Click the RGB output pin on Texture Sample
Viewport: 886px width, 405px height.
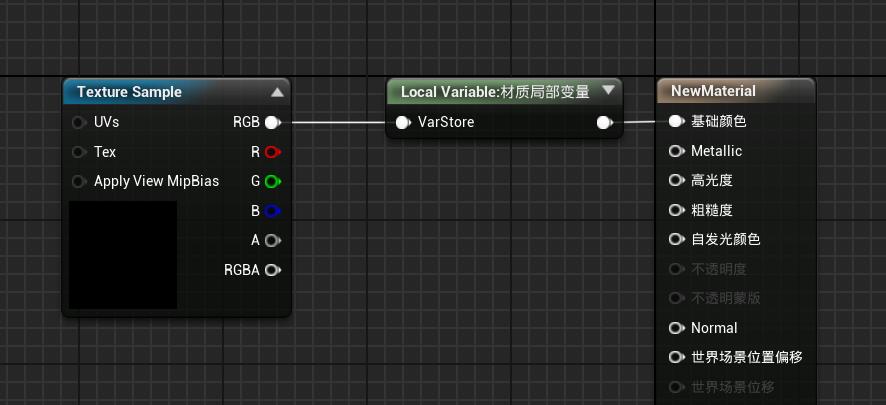pos(273,122)
